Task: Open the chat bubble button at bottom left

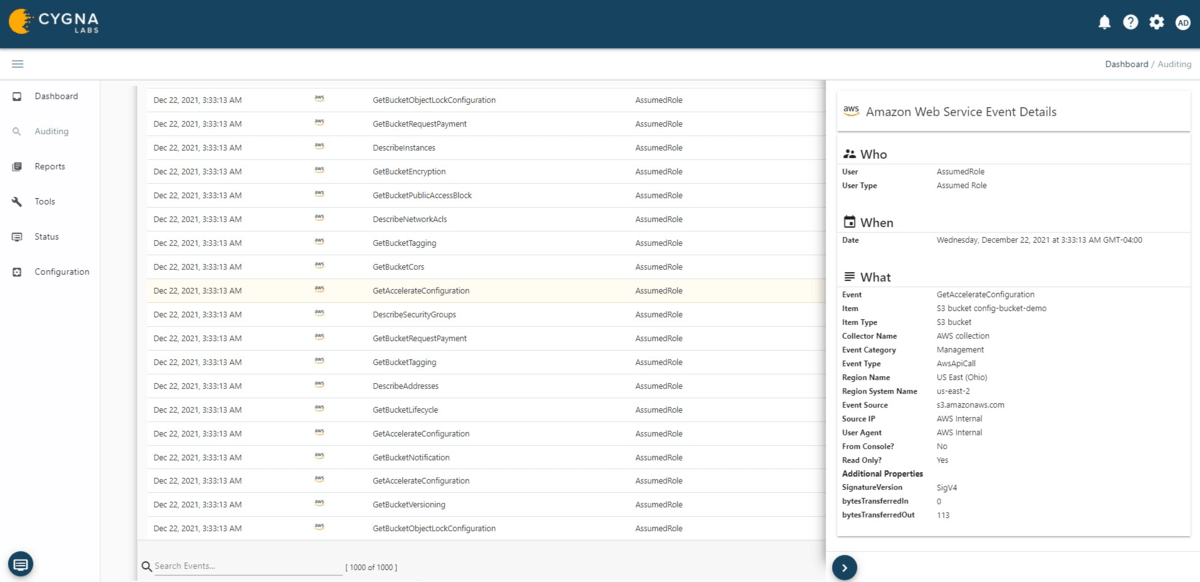Action: 20,563
